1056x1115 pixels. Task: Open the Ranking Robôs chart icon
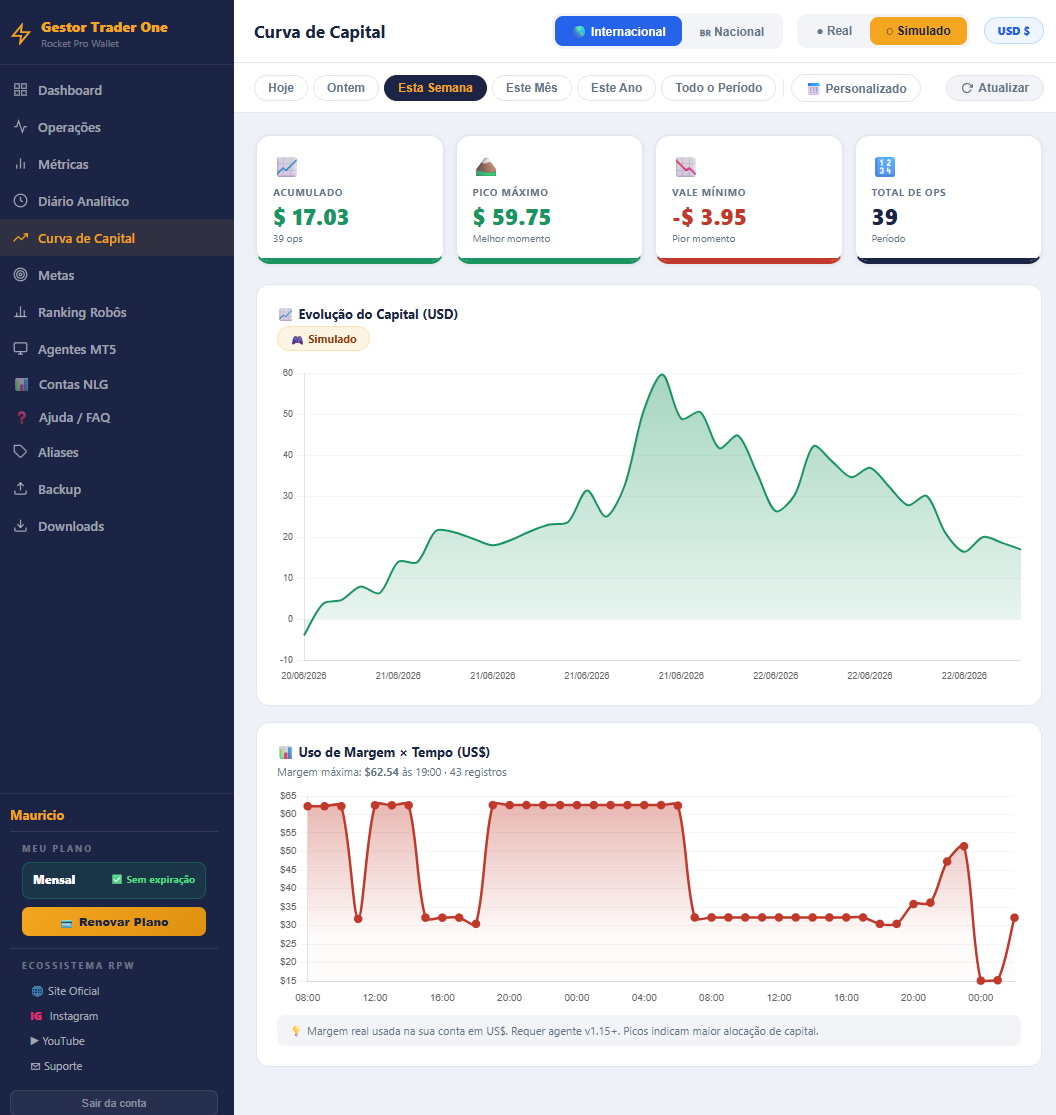coord(21,311)
